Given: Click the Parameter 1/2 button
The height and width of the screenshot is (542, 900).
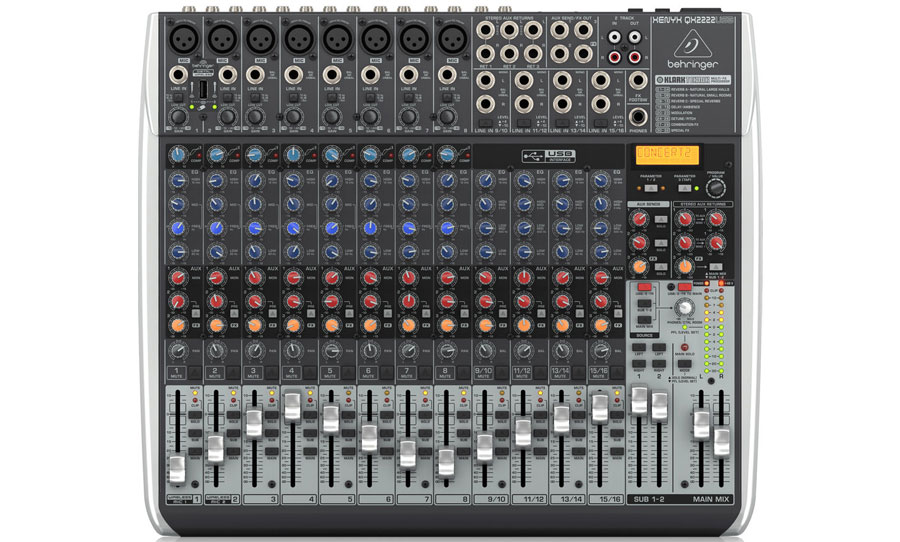Looking at the screenshot, I should (650, 188).
